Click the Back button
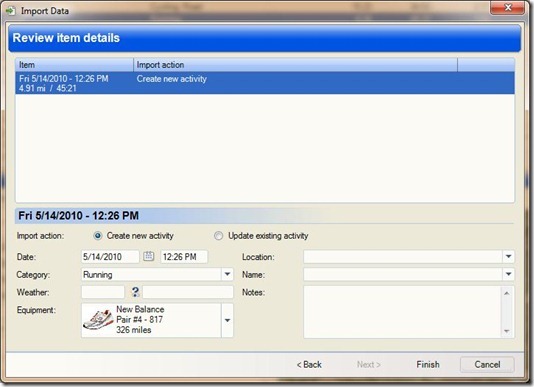Image resolution: width=534 pixels, height=387 pixels. pos(309,365)
